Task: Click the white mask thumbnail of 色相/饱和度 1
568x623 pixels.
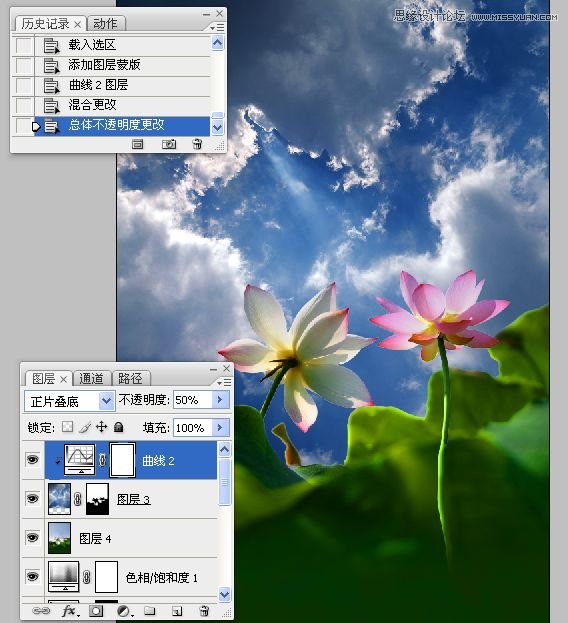Action: pos(106,577)
